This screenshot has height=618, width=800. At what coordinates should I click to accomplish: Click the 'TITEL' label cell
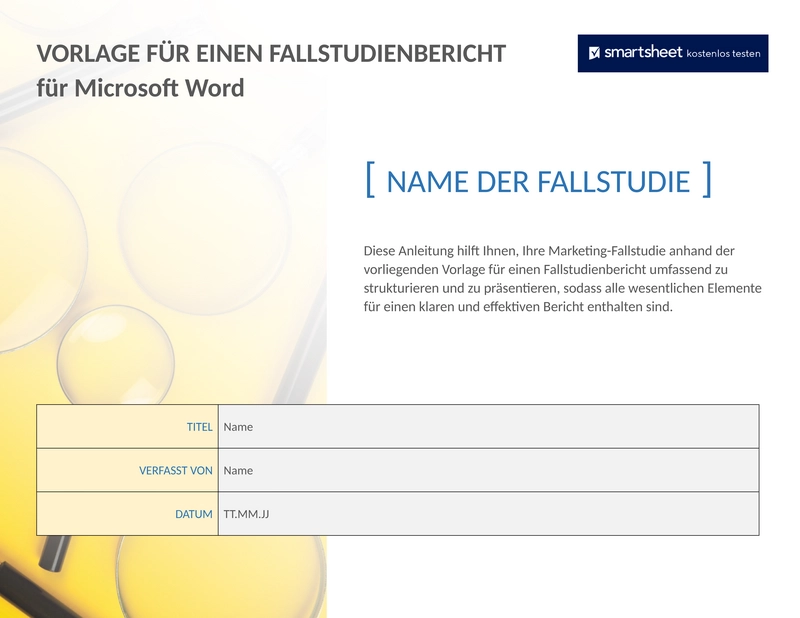pyautogui.click(x=128, y=427)
